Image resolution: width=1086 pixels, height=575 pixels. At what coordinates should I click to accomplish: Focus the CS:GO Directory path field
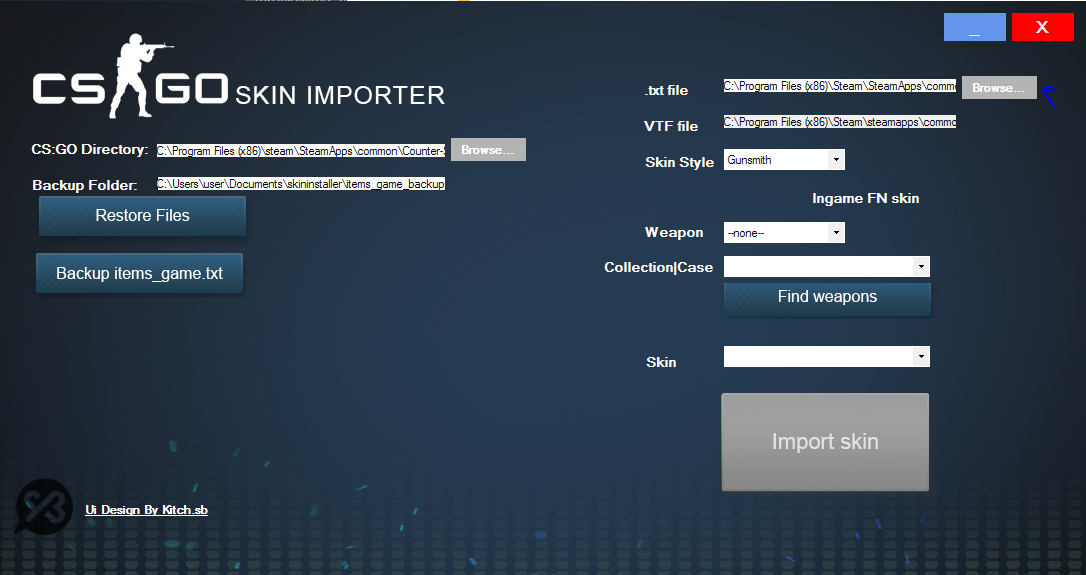pyautogui.click(x=301, y=150)
